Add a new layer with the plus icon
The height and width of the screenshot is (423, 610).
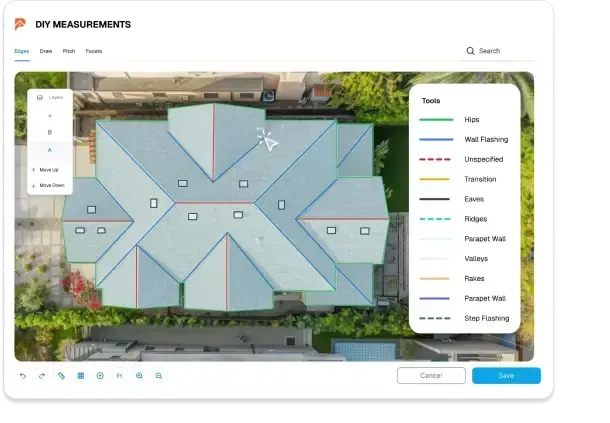coord(50,116)
